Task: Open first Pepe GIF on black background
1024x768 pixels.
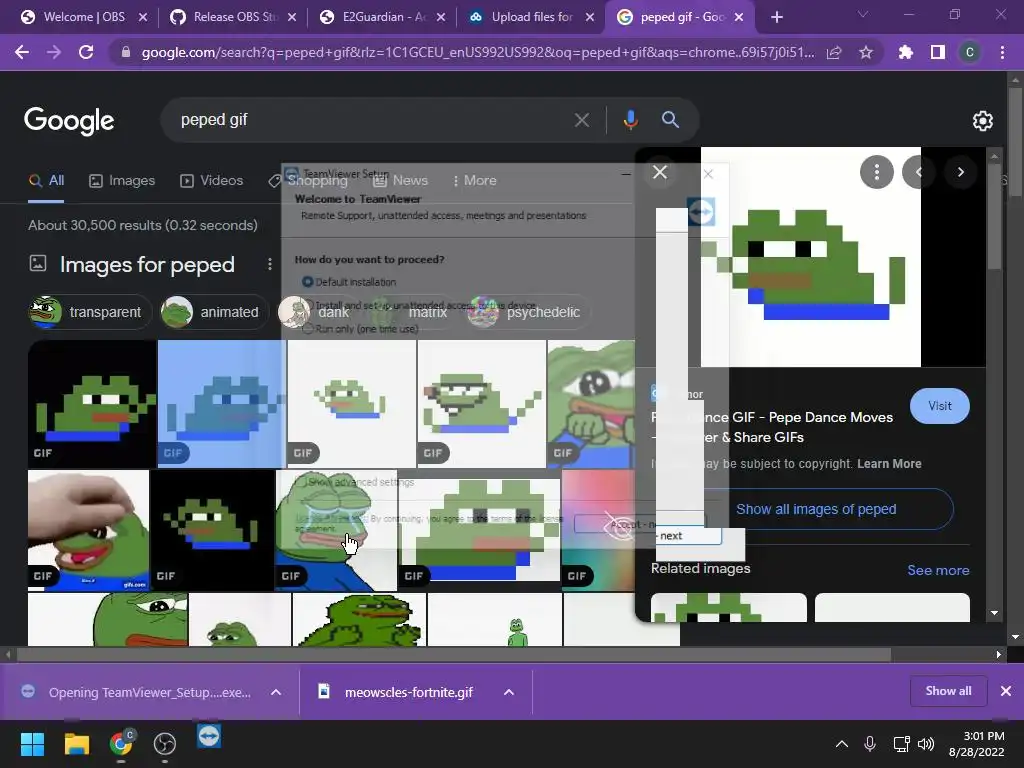Action: point(92,404)
